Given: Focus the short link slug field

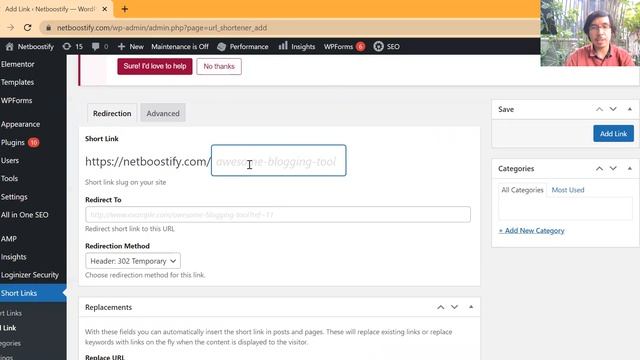Looking at the screenshot, I should pos(278,160).
